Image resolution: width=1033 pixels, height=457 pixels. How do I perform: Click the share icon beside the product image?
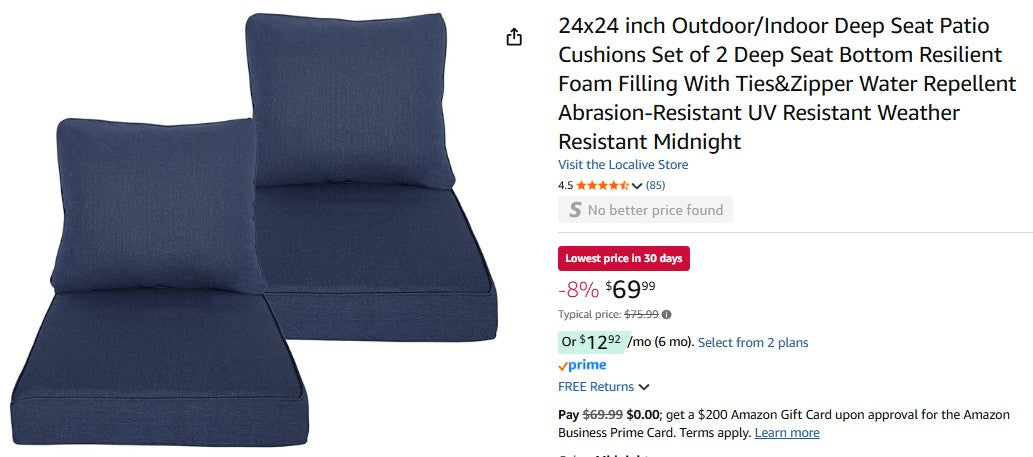[514, 37]
